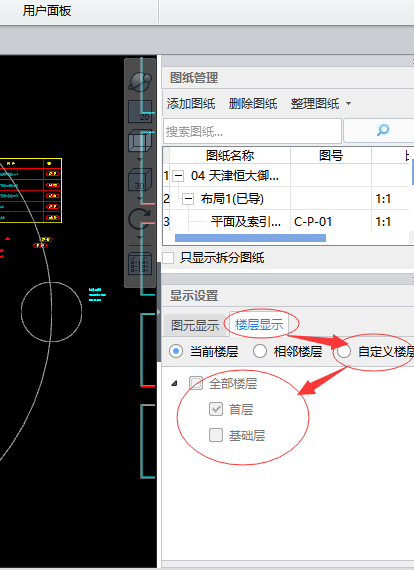Click the rotate view arrow icon
Screen dimensions: 414x570
[140, 219]
